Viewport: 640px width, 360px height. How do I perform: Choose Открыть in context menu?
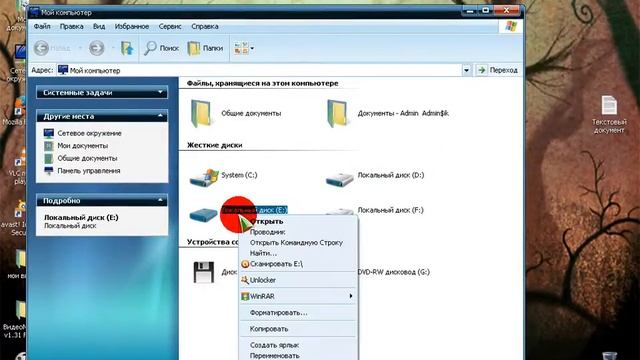pyautogui.click(x=298, y=221)
